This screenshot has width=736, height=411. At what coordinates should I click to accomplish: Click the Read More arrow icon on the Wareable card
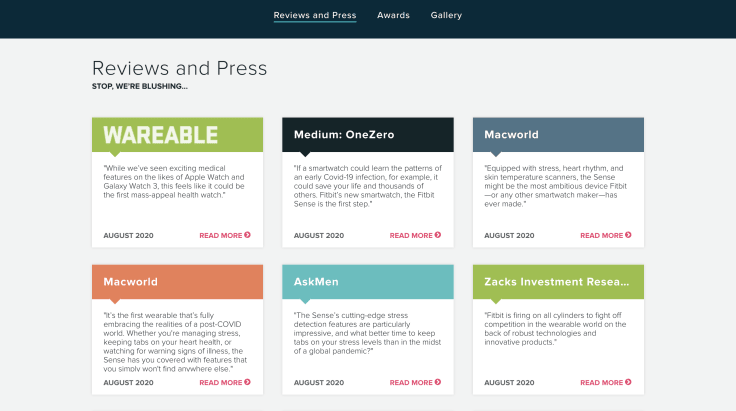(x=247, y=235)
